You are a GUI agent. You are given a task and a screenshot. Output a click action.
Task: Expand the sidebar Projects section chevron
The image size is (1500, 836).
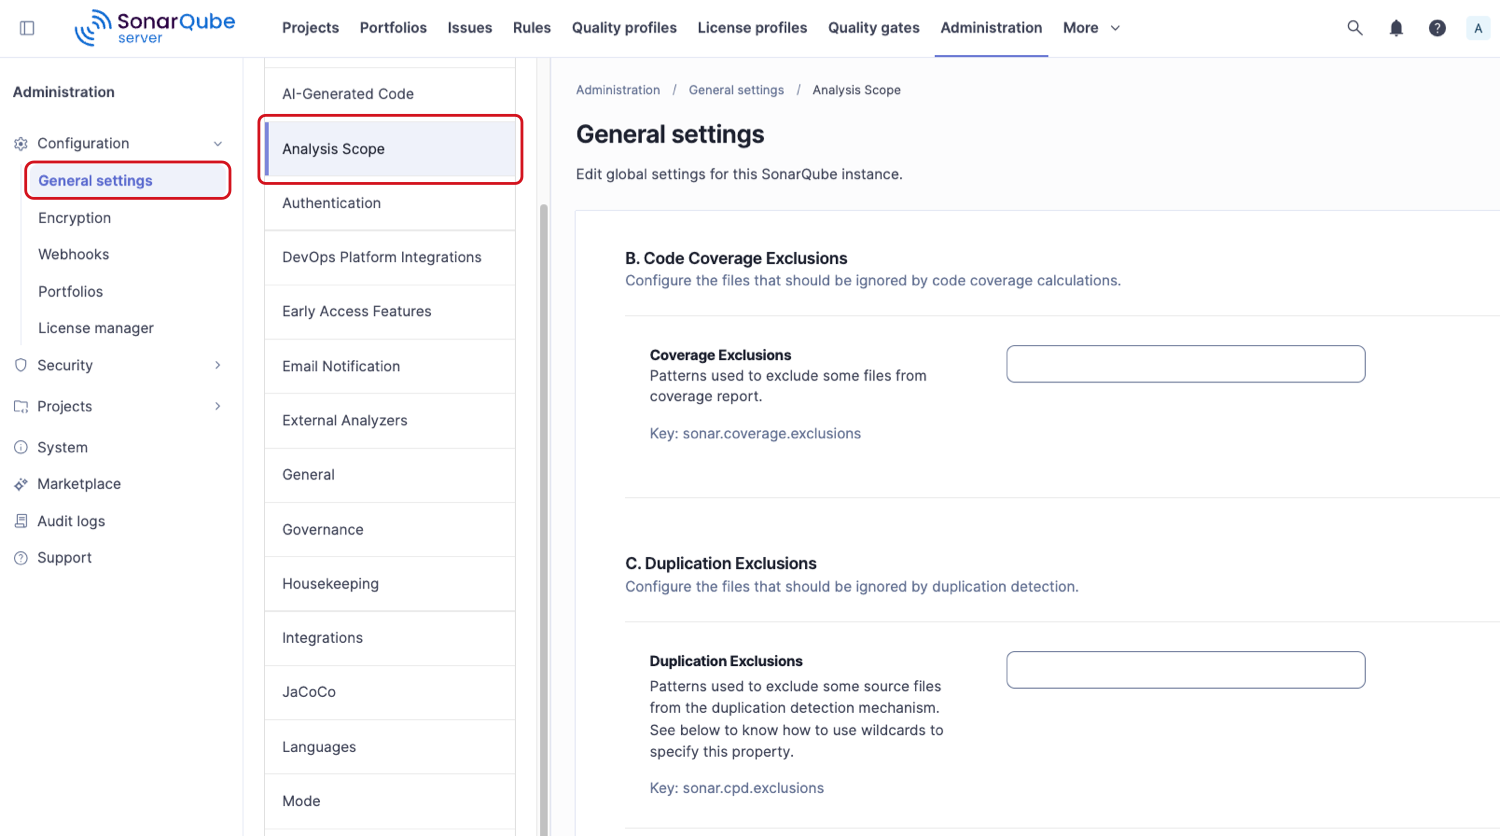coord(218,406)
